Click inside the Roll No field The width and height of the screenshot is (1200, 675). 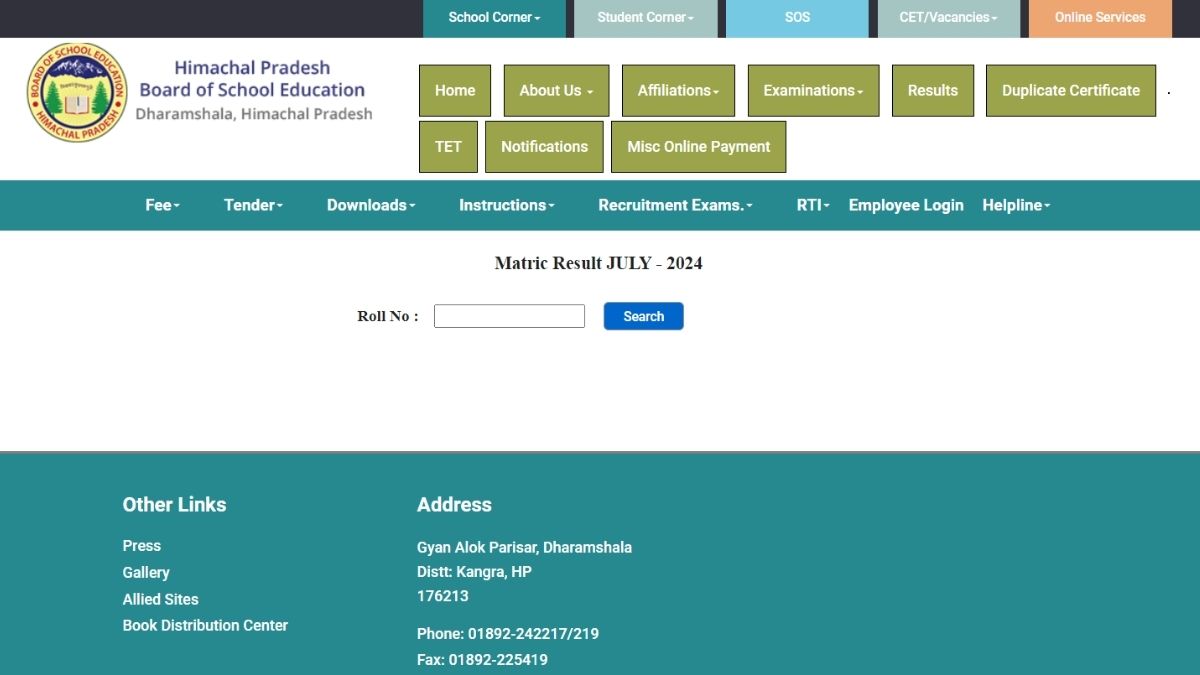[x=509, y=315]
